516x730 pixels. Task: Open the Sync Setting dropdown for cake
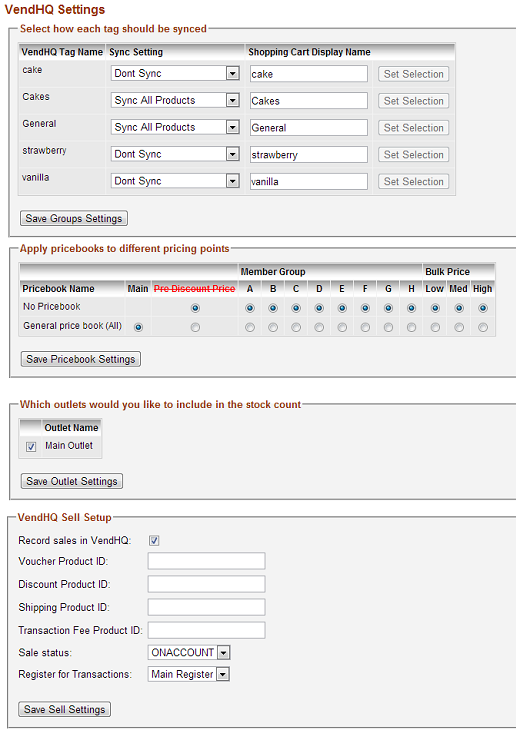click(175, 74)
